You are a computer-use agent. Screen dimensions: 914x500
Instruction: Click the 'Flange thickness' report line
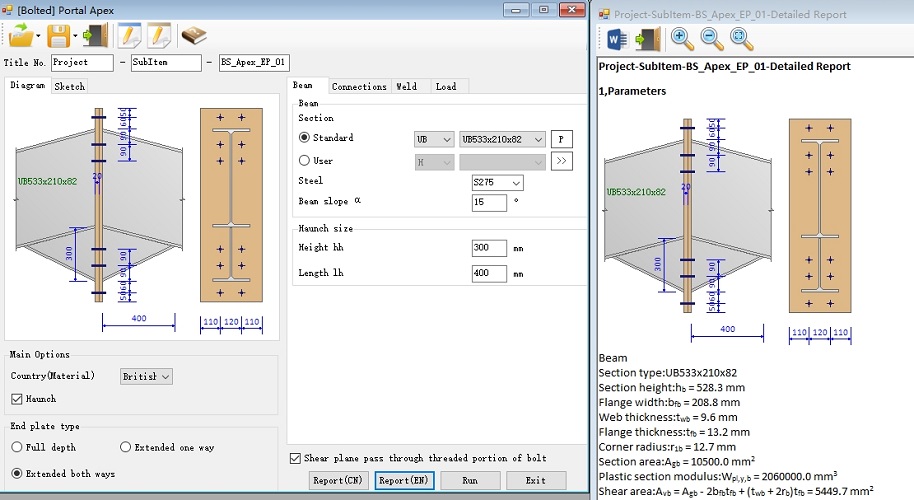674,432
